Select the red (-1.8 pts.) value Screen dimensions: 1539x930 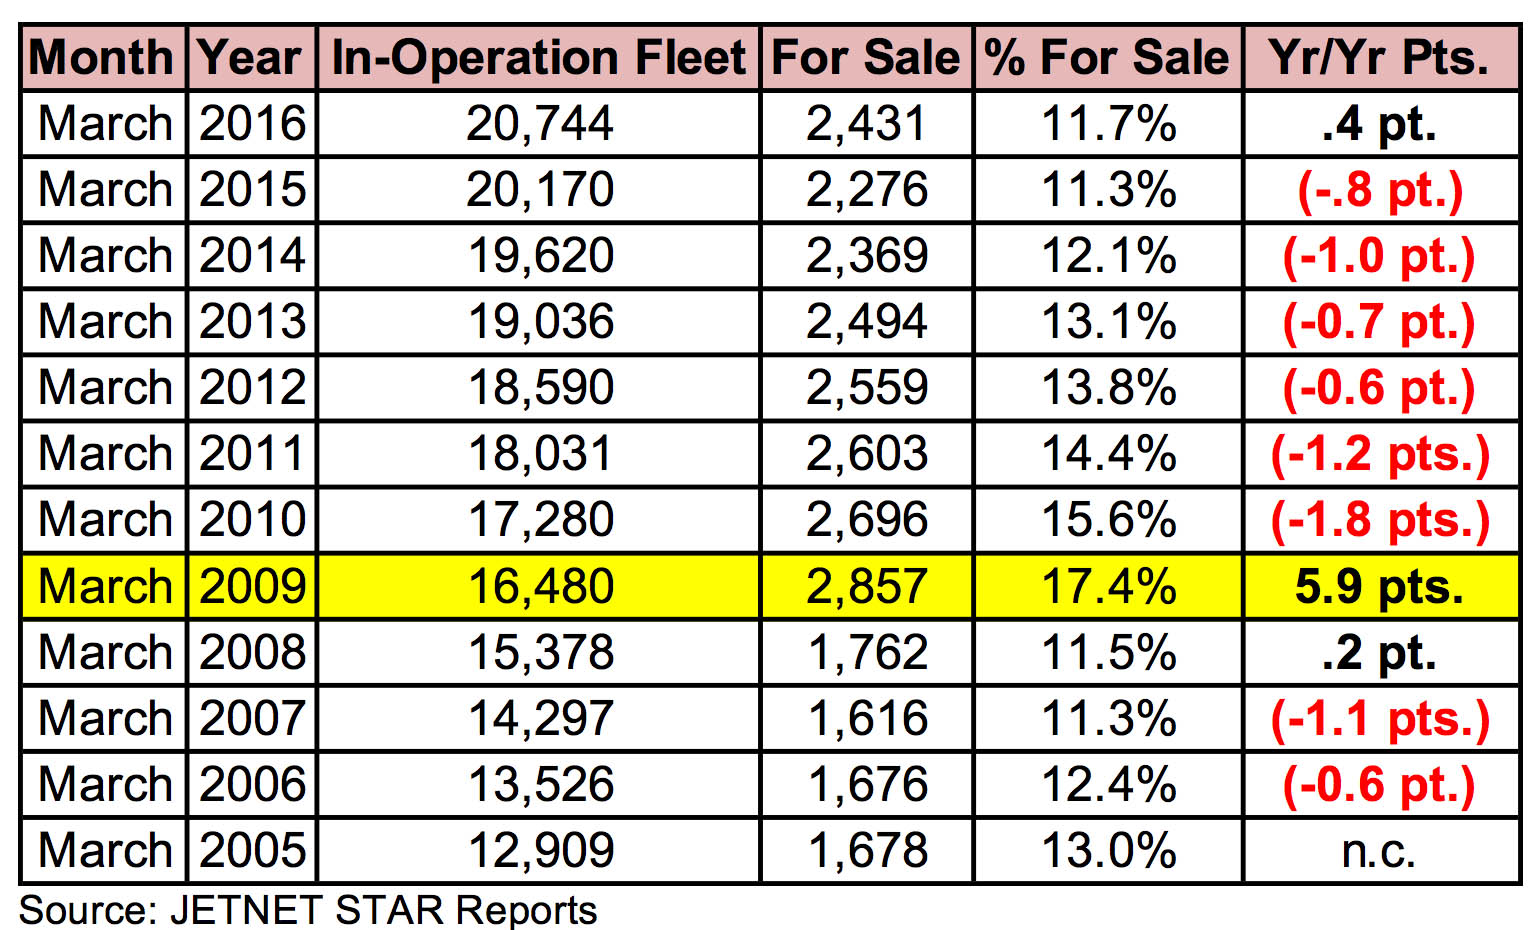tap(1380, 520)
